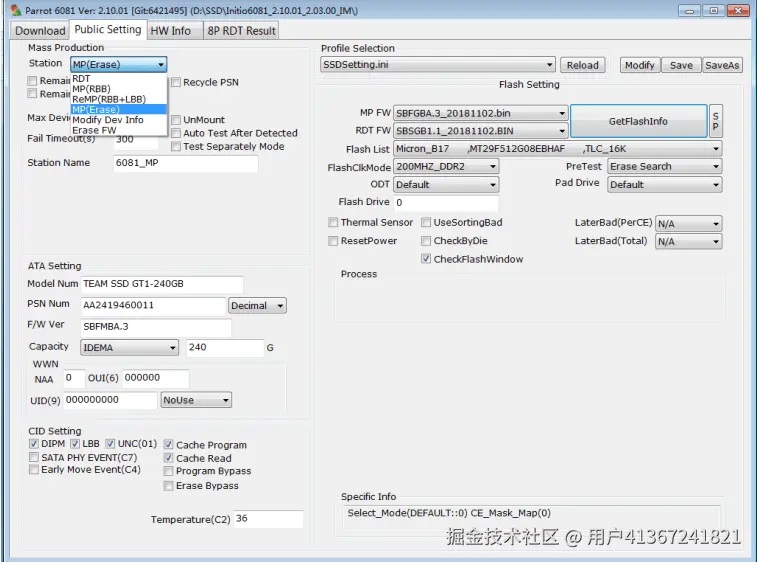Click the capacity value field showing 240
The image size is (757, 563).
pyautogui.click(x=225, y=348)
